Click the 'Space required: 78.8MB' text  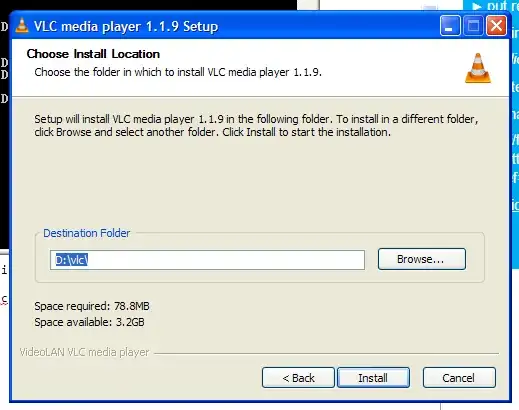tap(92, 306)
